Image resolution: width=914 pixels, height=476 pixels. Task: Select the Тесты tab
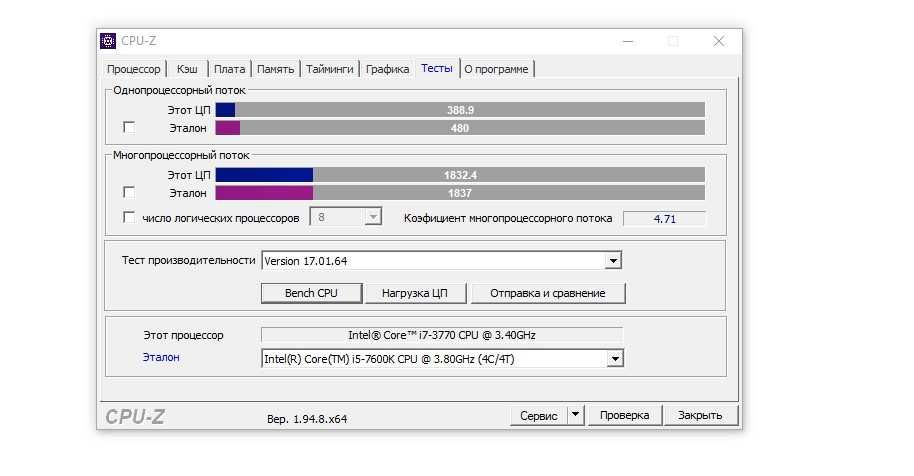click(437, 68)
